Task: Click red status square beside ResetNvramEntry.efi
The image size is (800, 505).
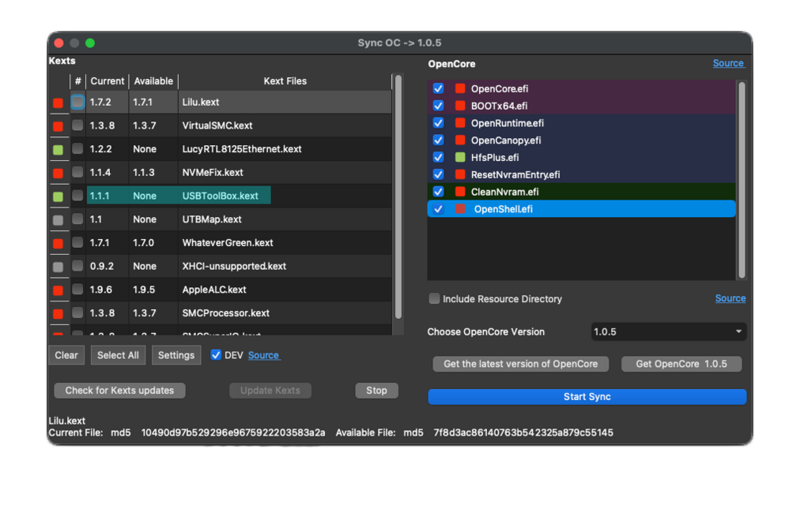Action: click(x=460, y=174)
